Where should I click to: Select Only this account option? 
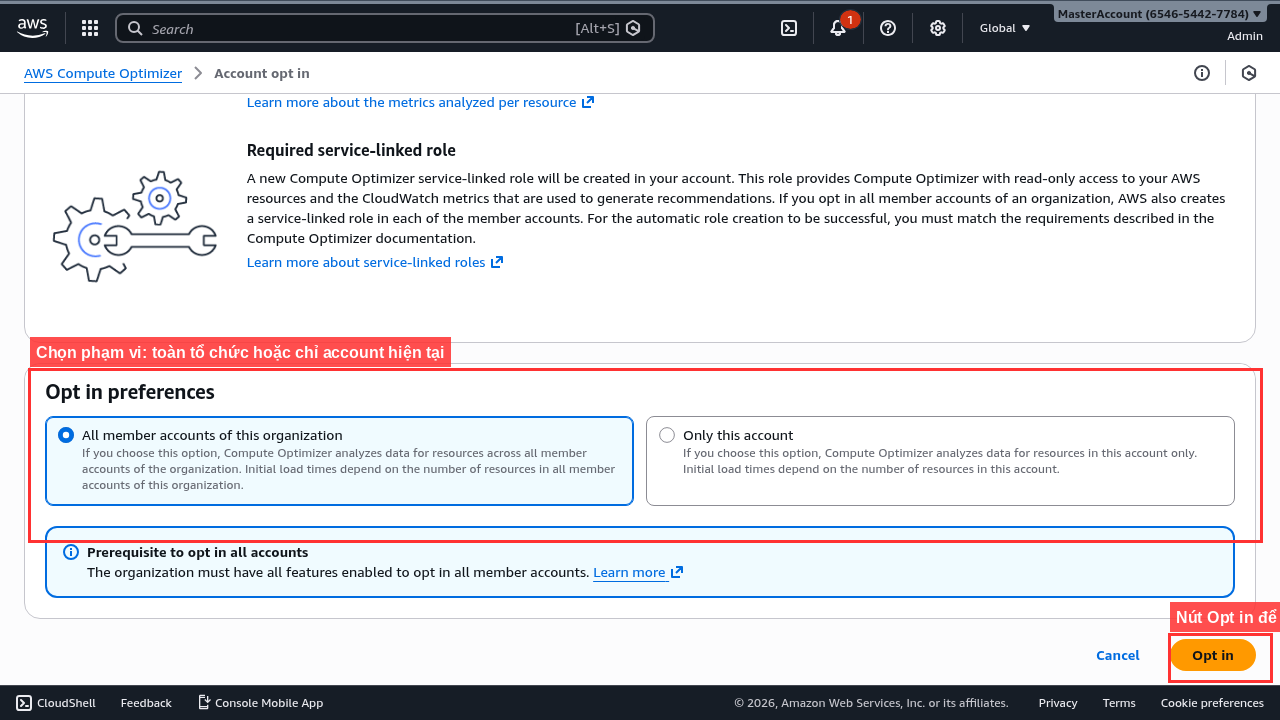[668, 435]
